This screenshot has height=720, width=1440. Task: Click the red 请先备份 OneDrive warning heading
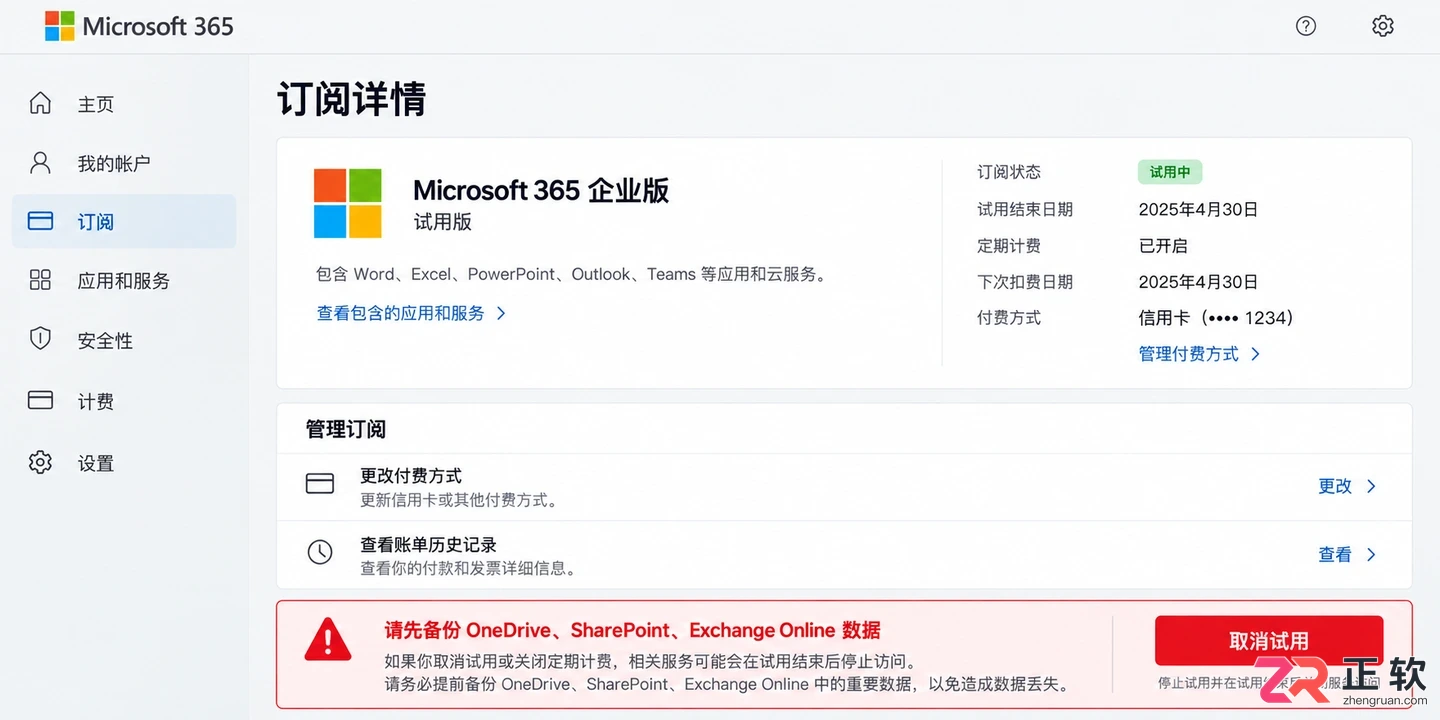633,630
